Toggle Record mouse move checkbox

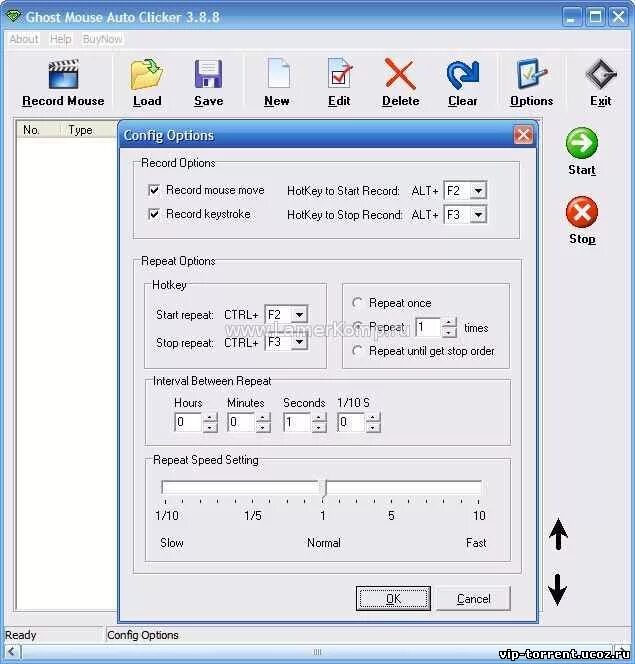(154, 190)
